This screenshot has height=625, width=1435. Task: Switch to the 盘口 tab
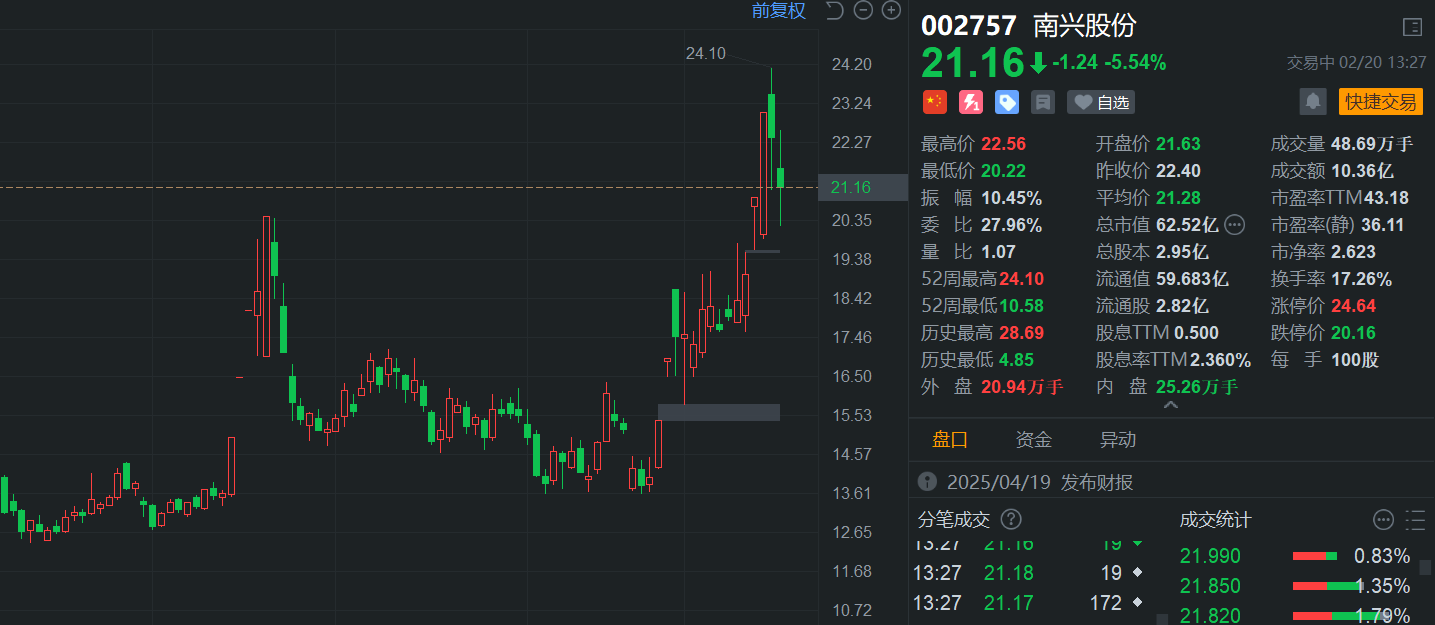tap(950, 439)
